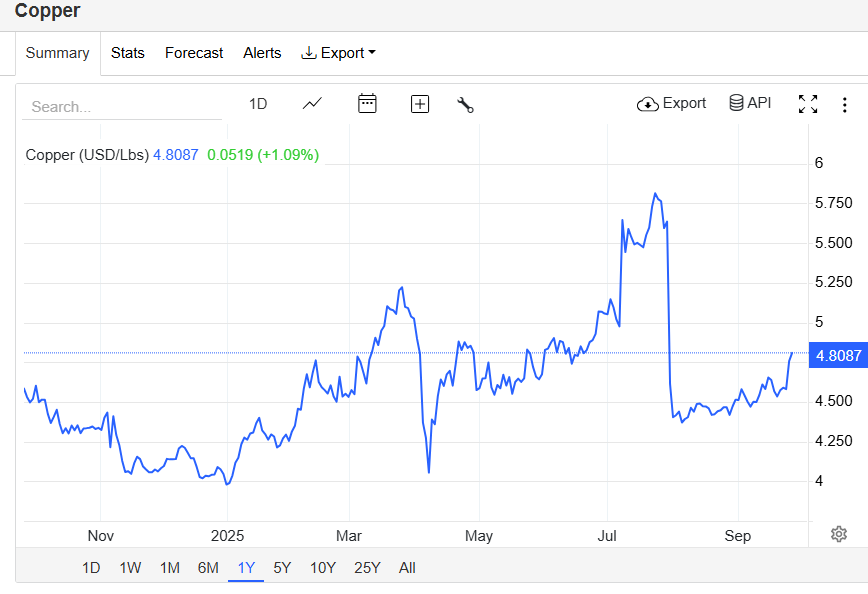Select the 5Y time range

pos(282,568)
